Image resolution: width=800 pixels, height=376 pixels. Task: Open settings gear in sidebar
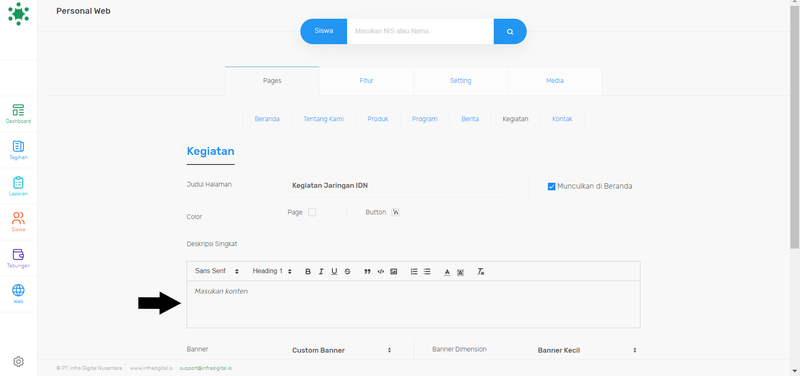[x=18, y=362]
